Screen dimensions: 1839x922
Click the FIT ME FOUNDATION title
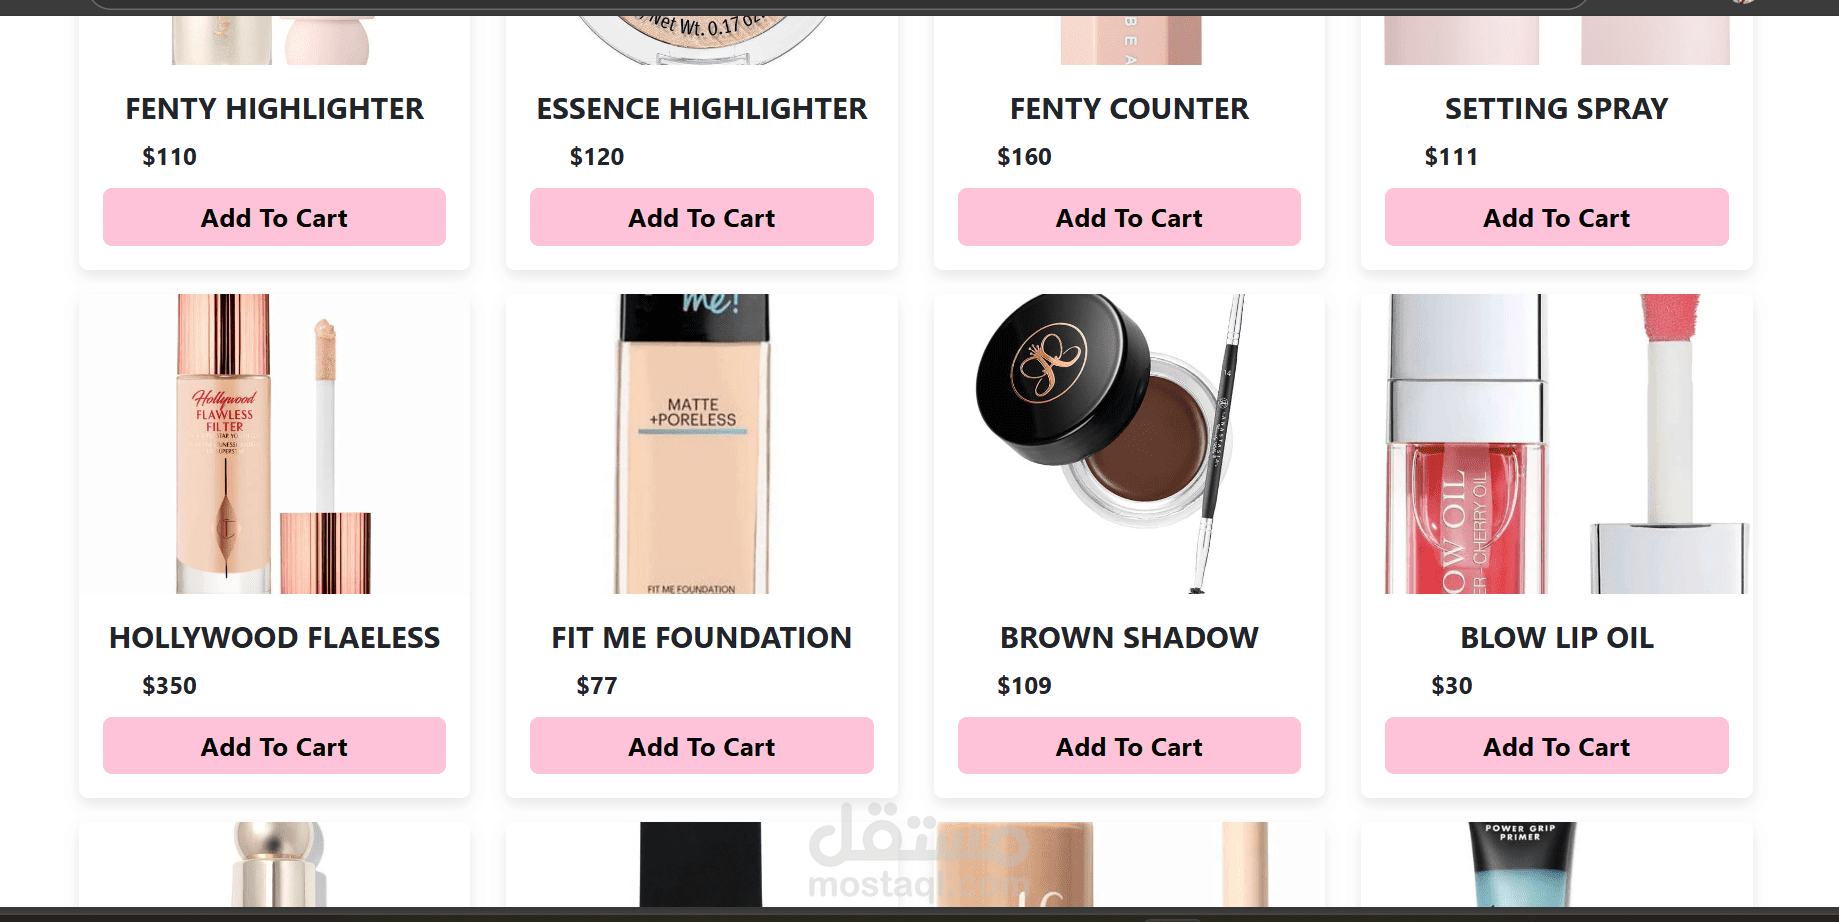(702, 638)
